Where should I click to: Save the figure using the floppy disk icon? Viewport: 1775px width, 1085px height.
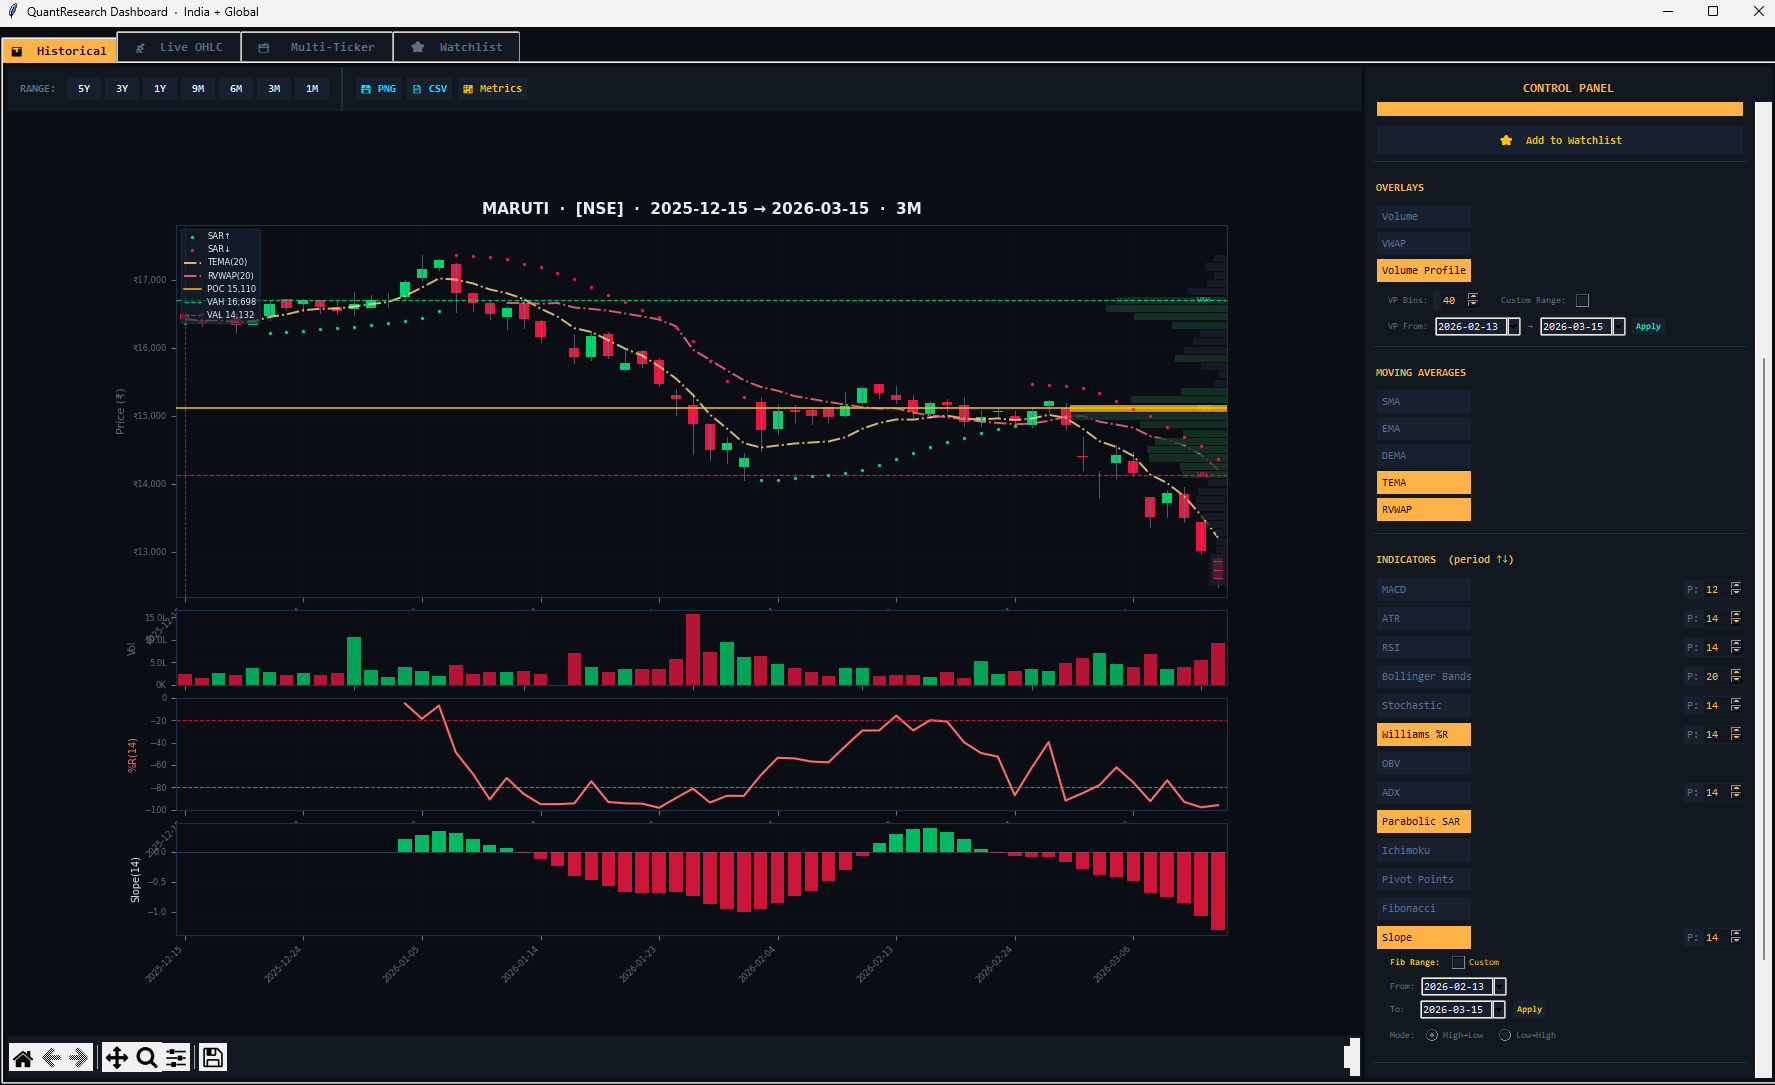tap(212, 1058)
